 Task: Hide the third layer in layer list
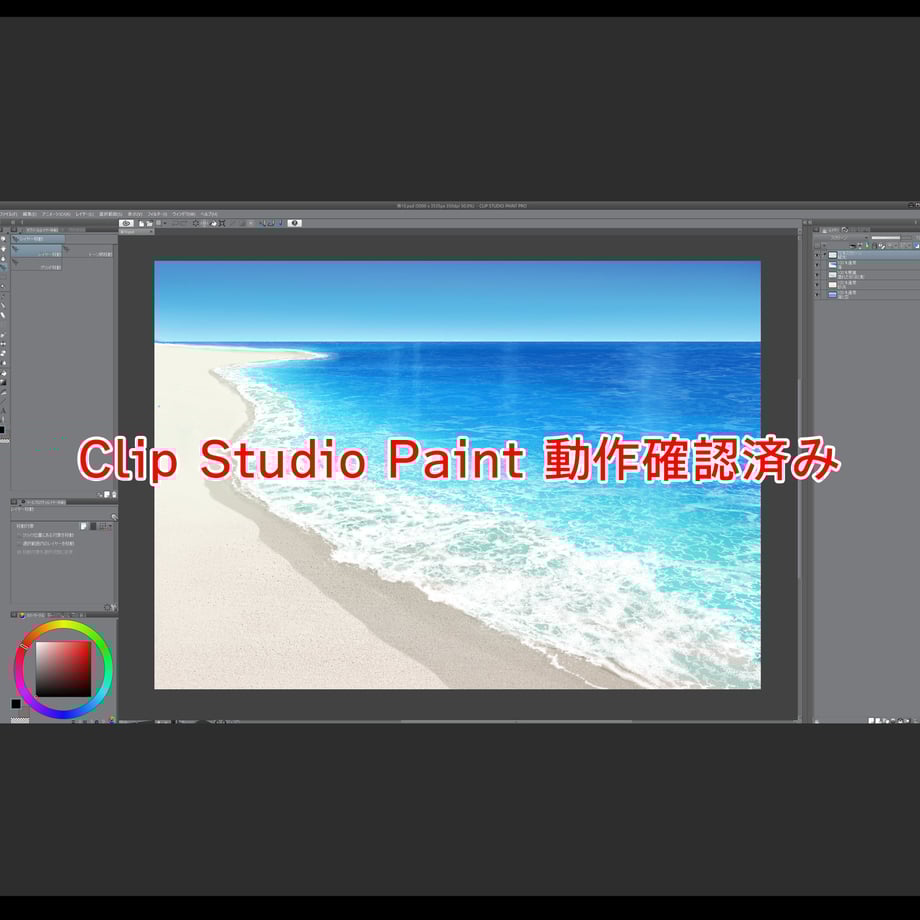point(817,275)
